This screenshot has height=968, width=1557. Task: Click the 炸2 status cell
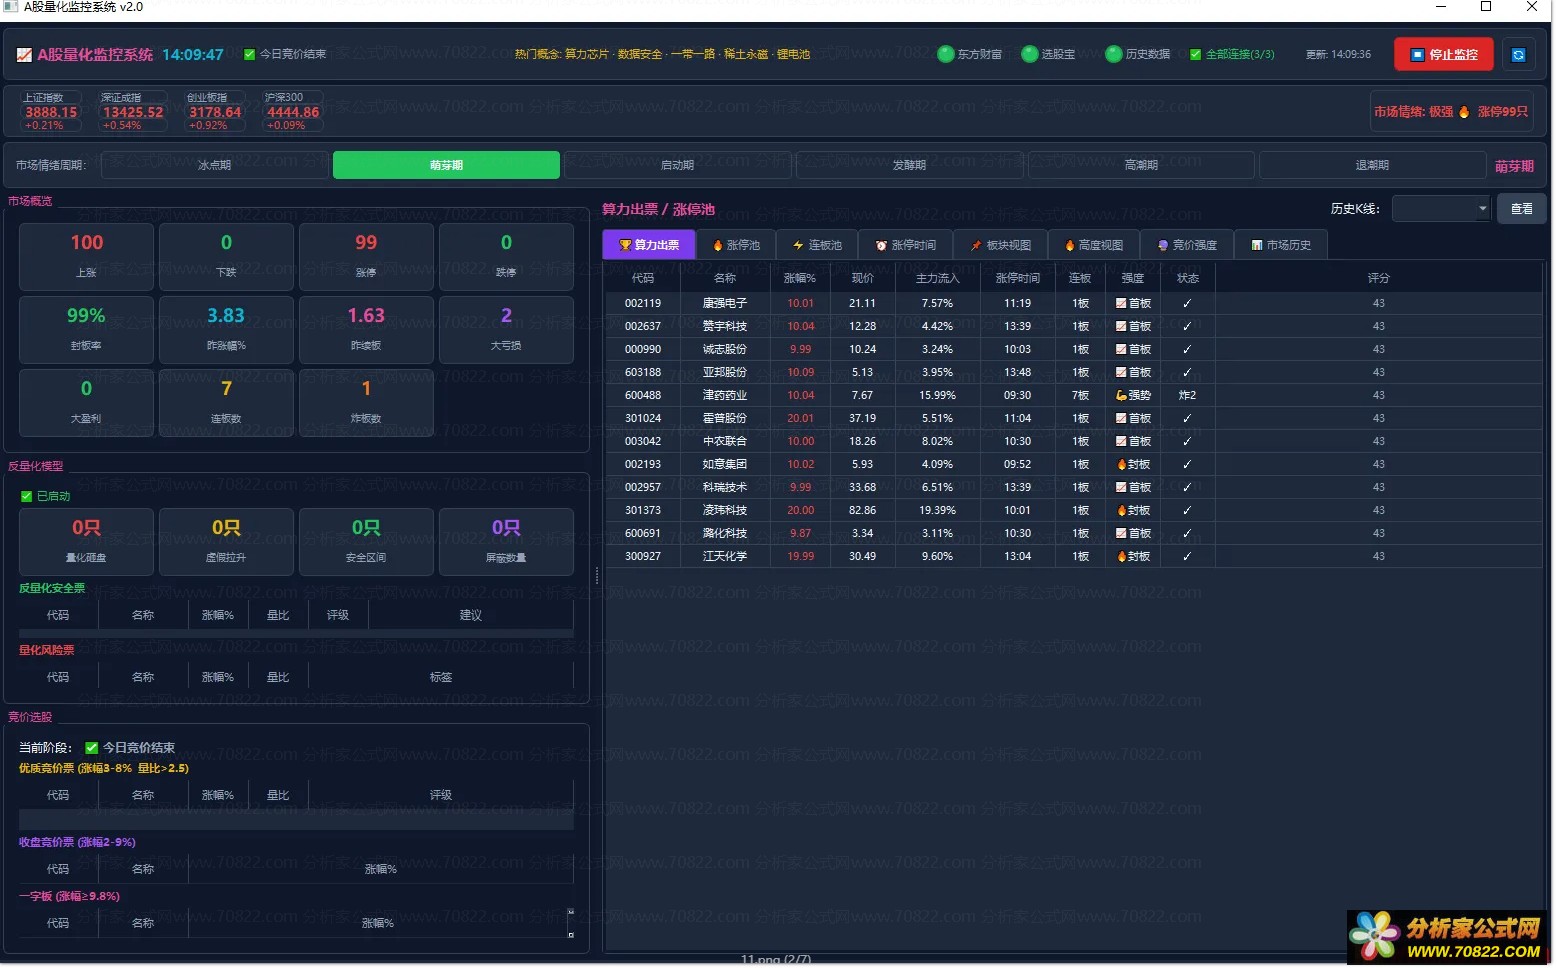click(1187, 395)
